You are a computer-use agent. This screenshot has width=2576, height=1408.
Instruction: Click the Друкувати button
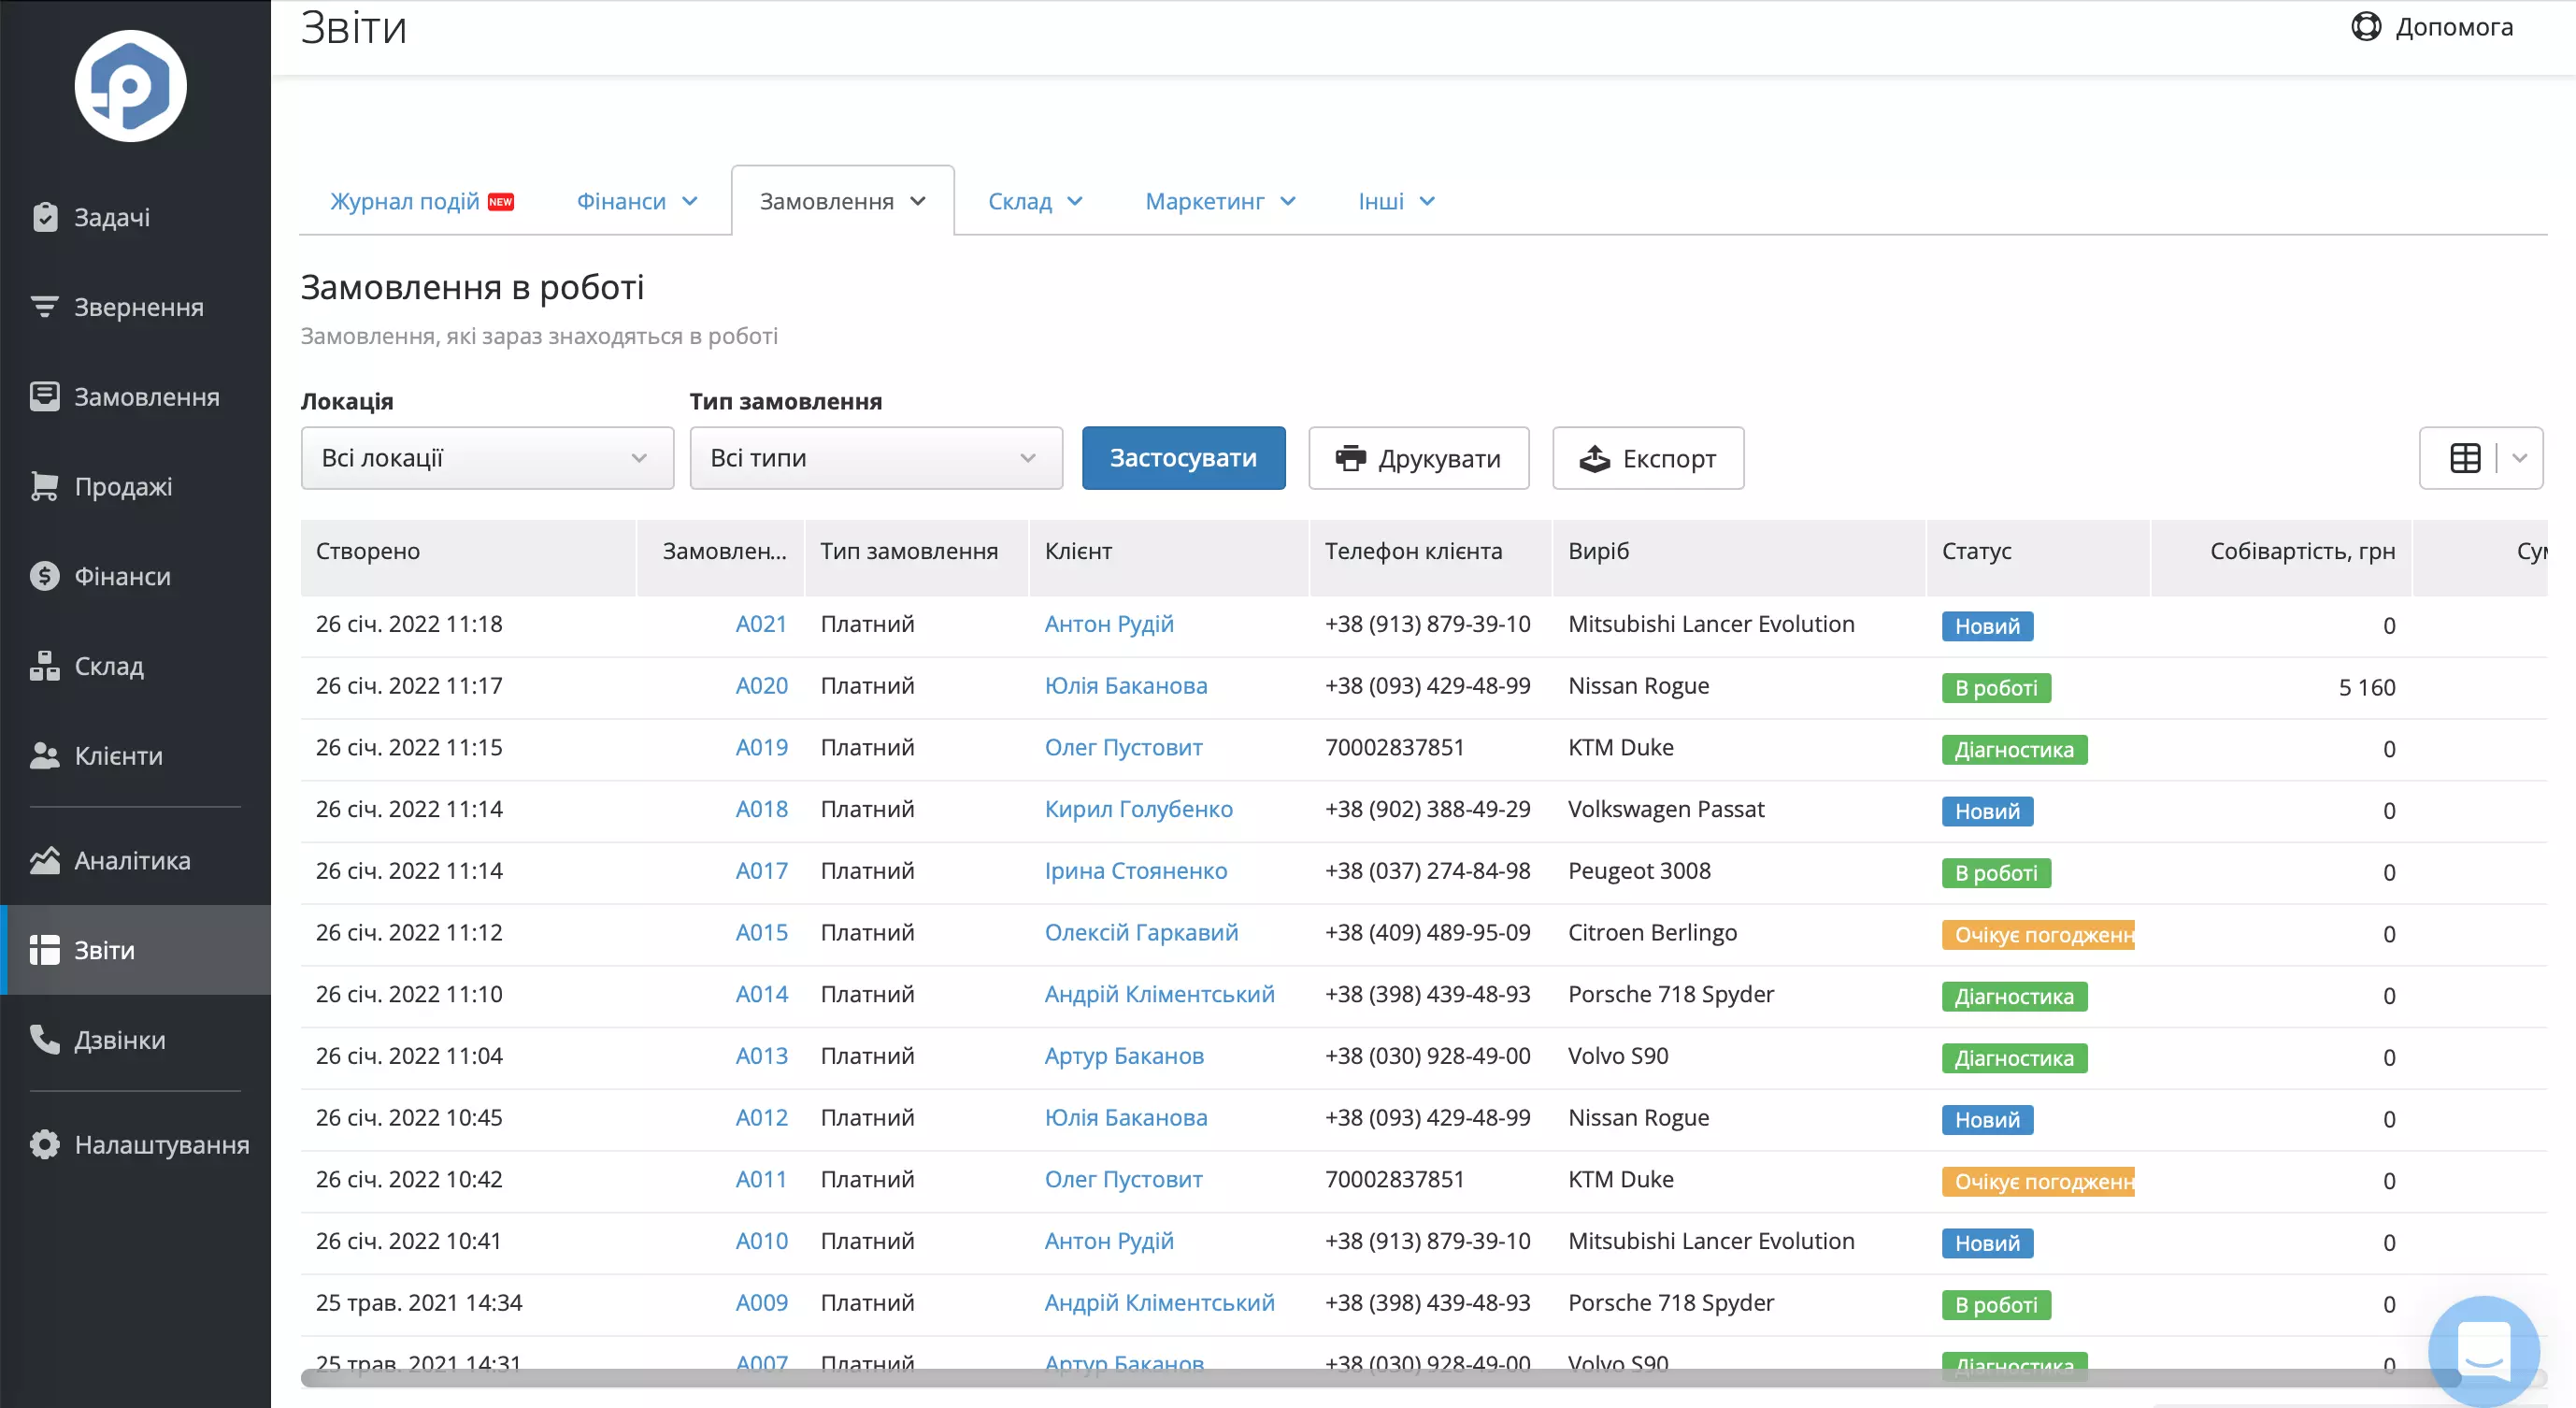click(1418, 458)
